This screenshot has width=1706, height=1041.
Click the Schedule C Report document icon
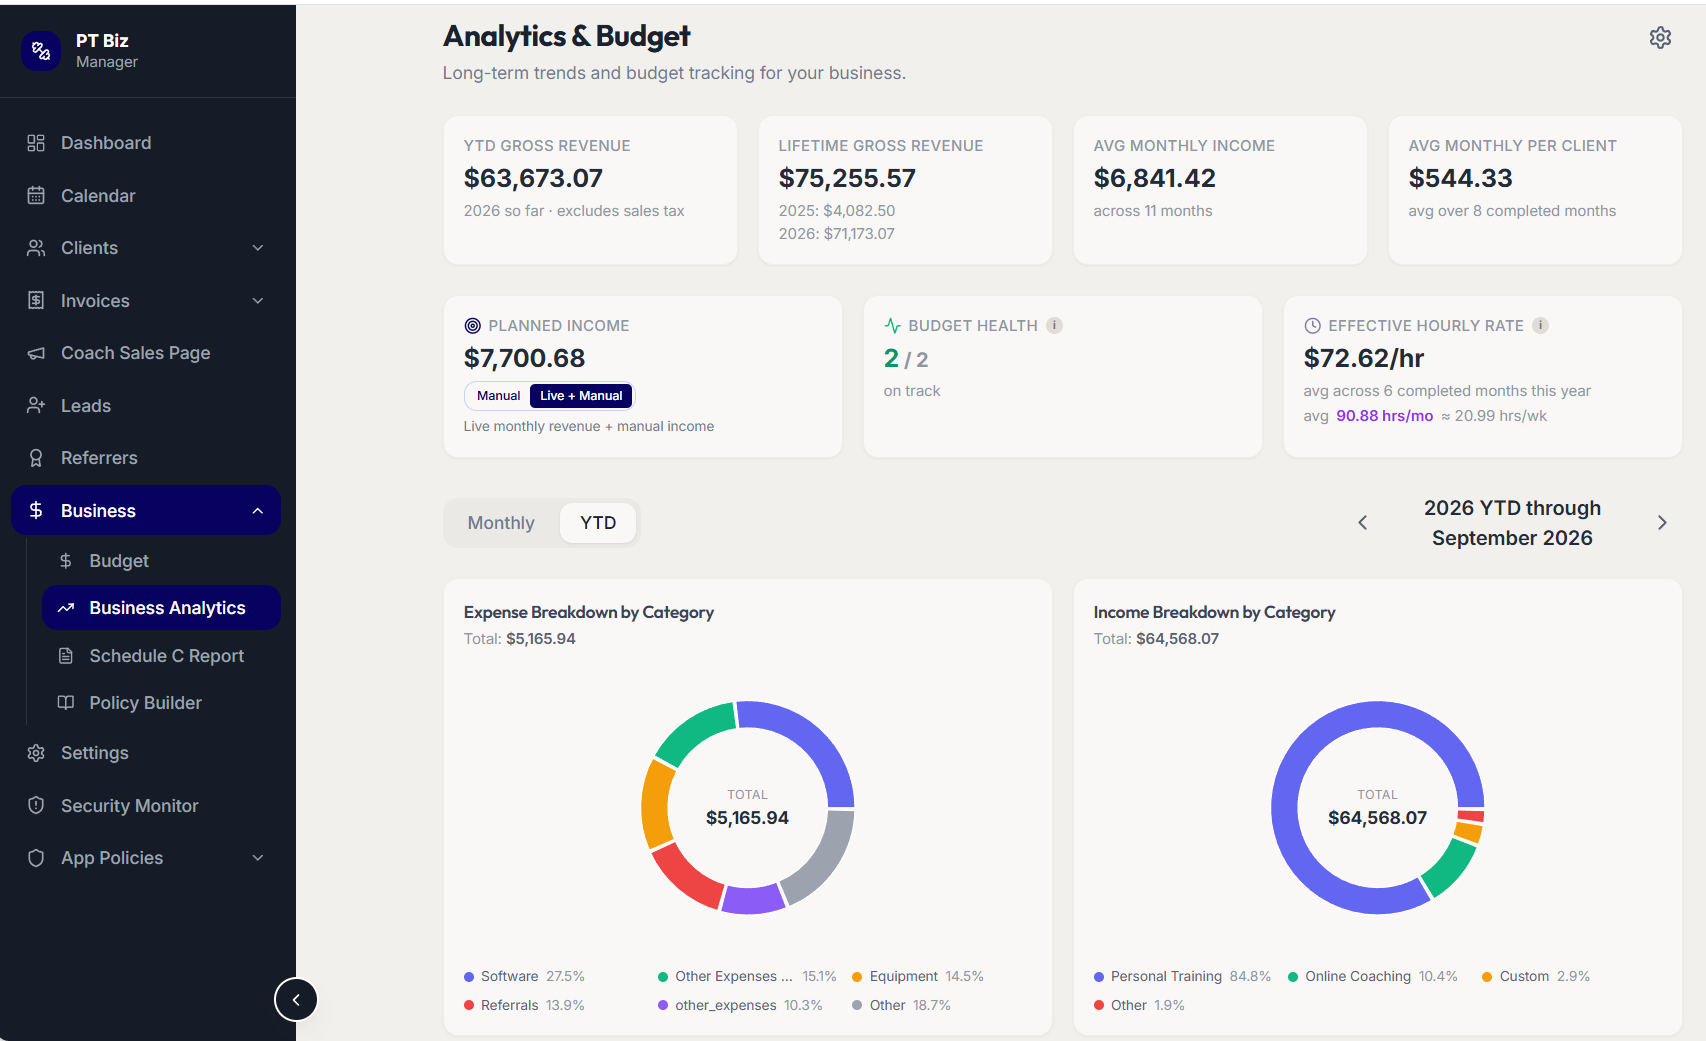pyautogui.click(x=66, y=656)
